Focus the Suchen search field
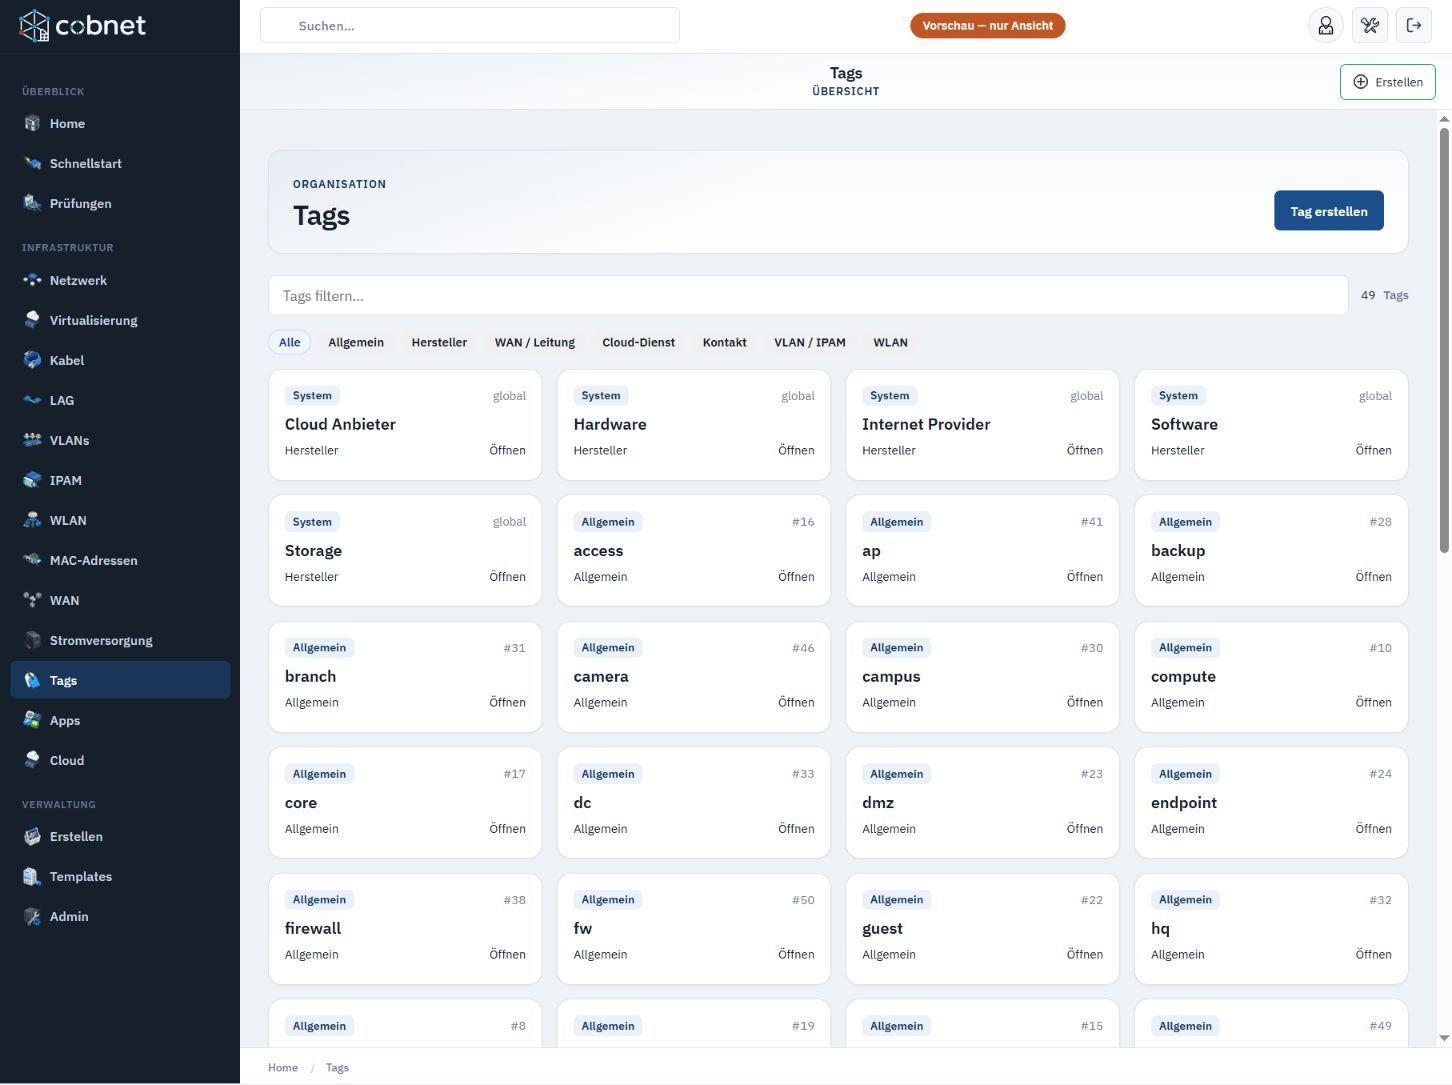The width and height of the screenshot is (1452, 1085). tap(470, 26)
